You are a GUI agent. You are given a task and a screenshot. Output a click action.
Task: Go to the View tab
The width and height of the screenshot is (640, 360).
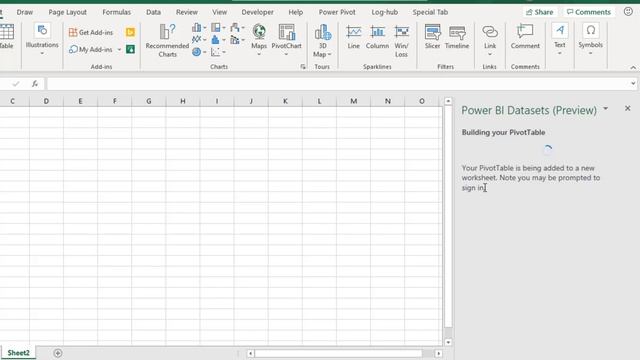(x=220, y=12)
